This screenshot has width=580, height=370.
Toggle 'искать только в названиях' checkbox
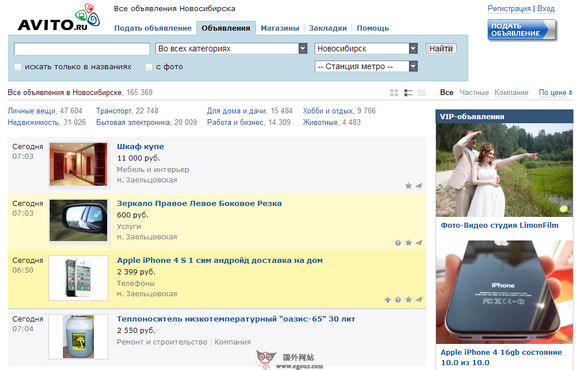tap(18, 67)
